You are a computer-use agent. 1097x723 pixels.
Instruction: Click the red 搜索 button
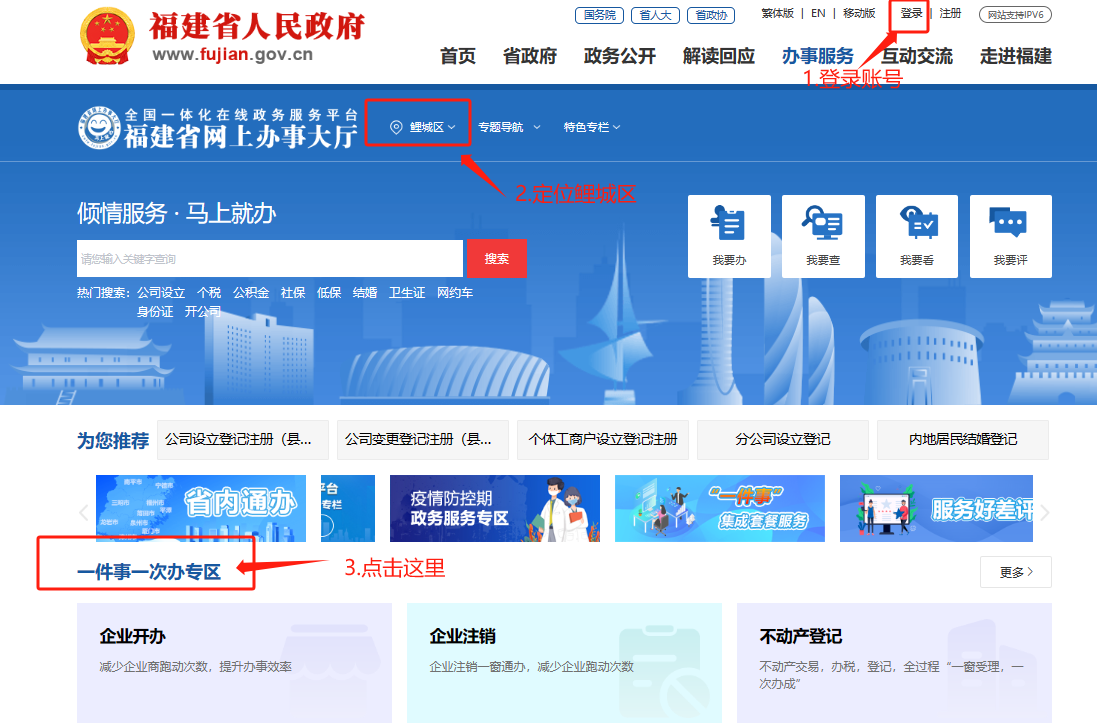(x=497, y=259)
